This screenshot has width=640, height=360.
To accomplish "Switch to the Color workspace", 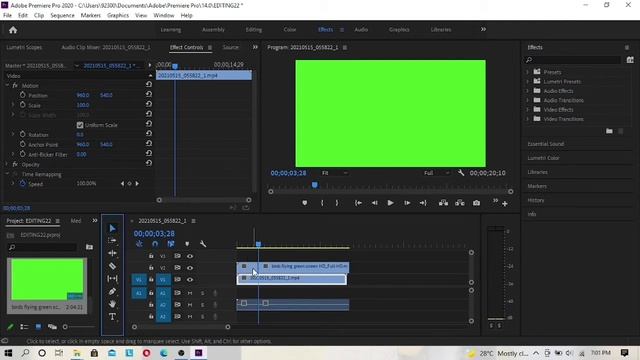I will pos(290,29).
